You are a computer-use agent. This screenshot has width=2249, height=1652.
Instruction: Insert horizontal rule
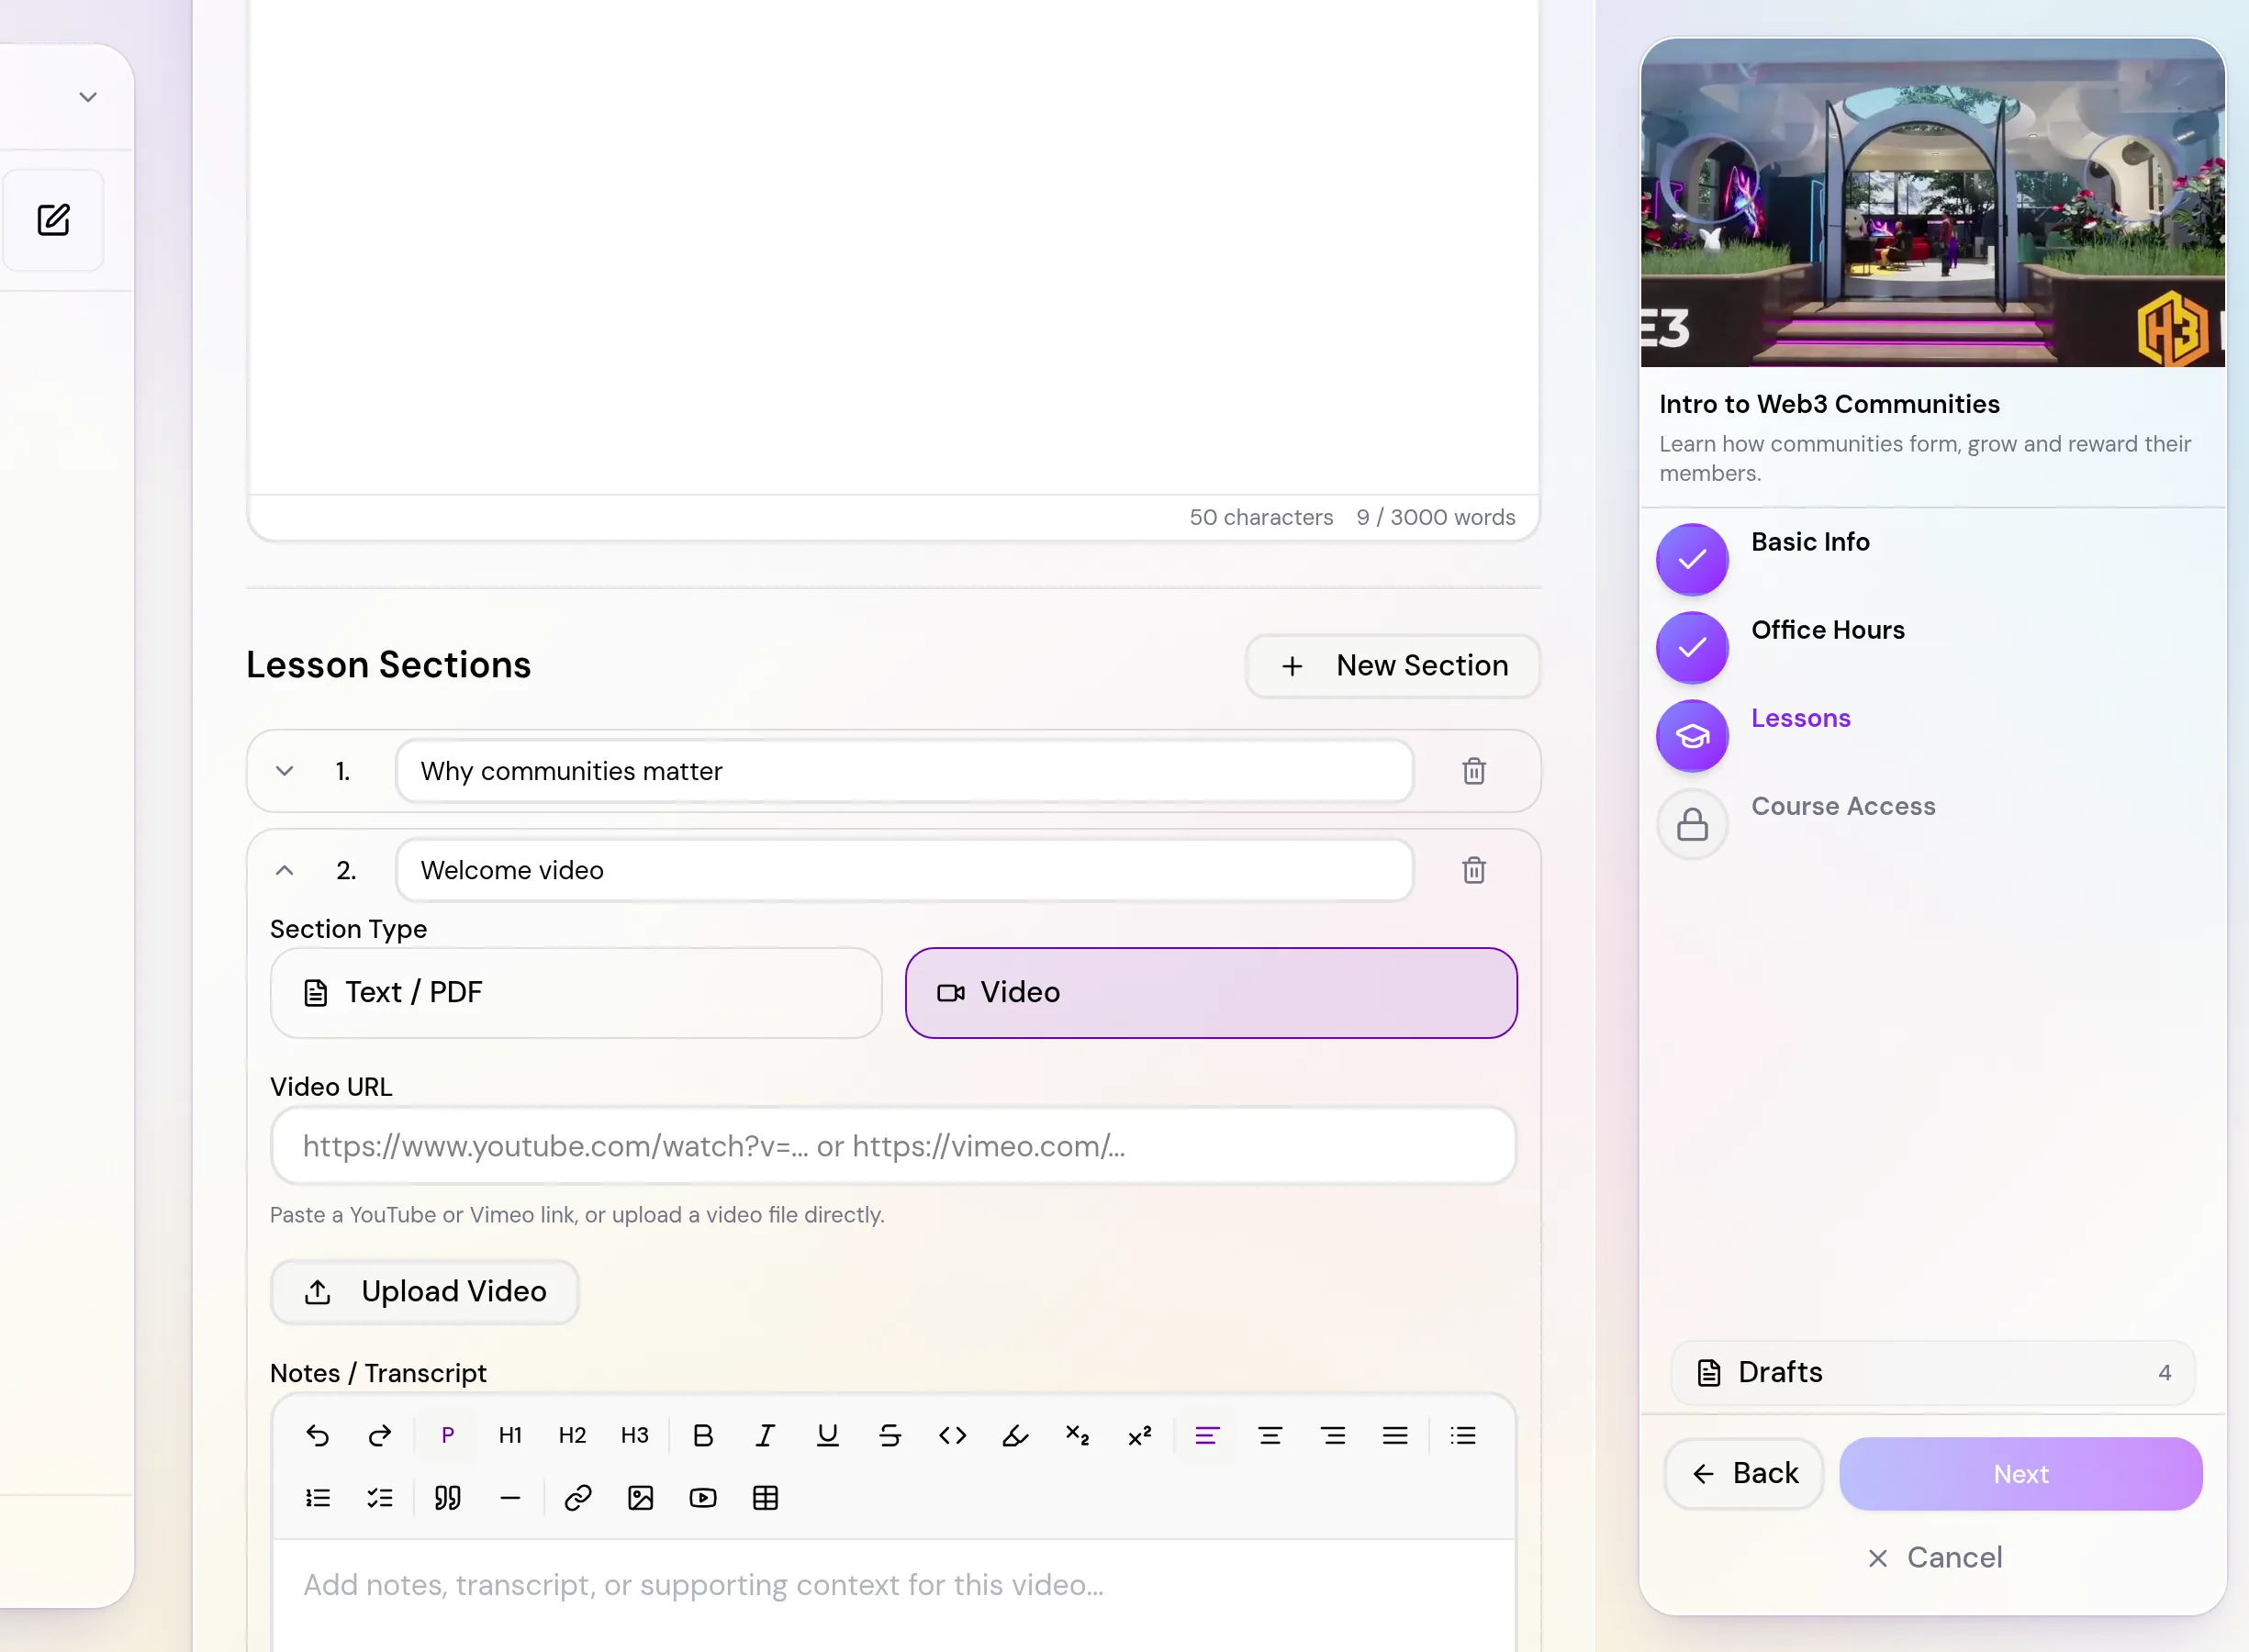(x=510, y=1498)
